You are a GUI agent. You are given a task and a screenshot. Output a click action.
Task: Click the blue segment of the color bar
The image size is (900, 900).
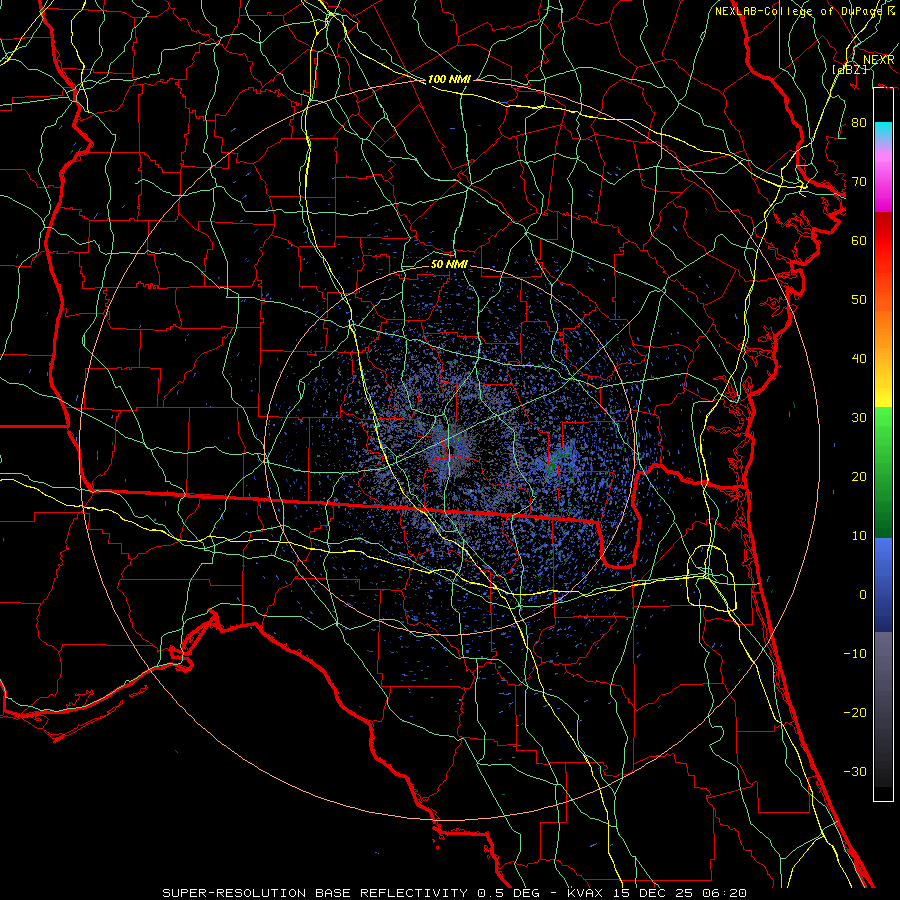[x=883, y=585]
